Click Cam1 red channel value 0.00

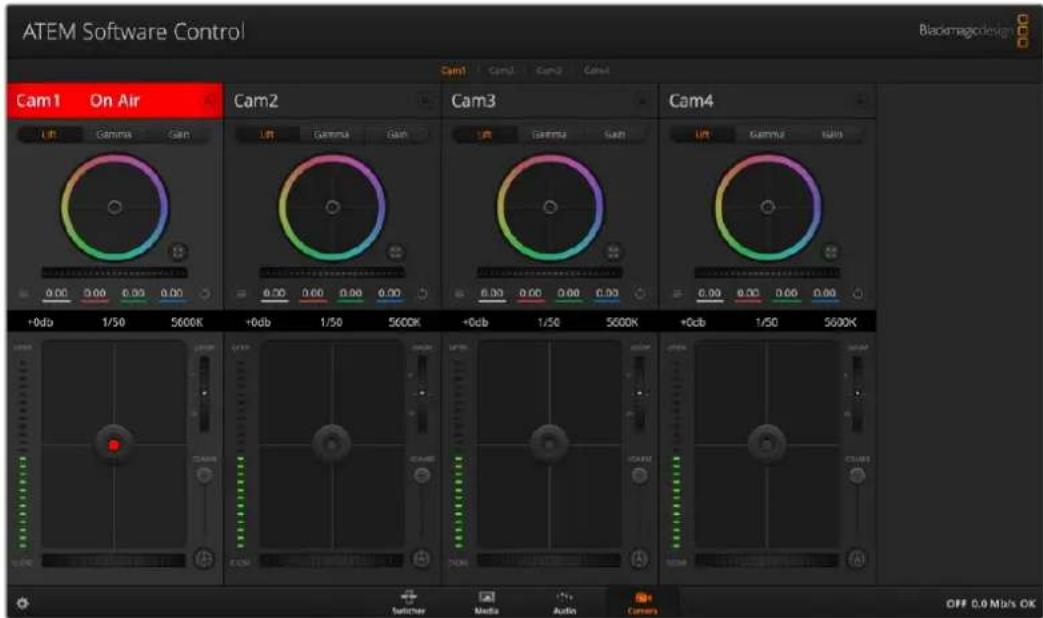pyautogui.click(x=94, y=294)
